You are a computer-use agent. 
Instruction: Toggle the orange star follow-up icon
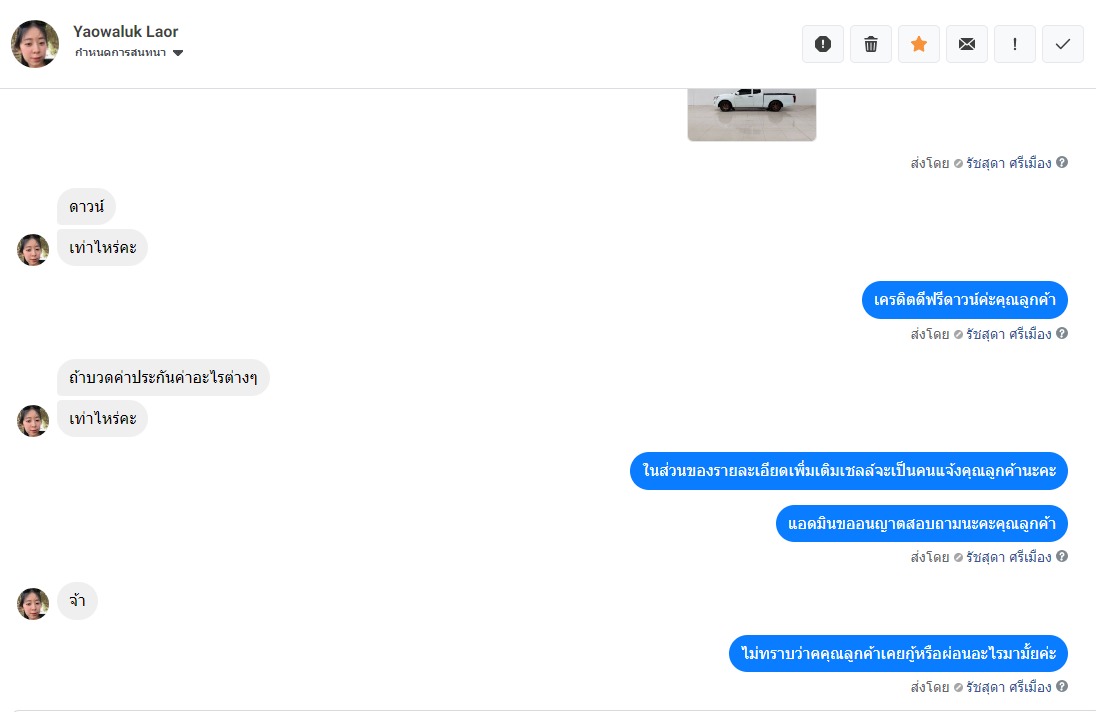(x=918, y=44)
